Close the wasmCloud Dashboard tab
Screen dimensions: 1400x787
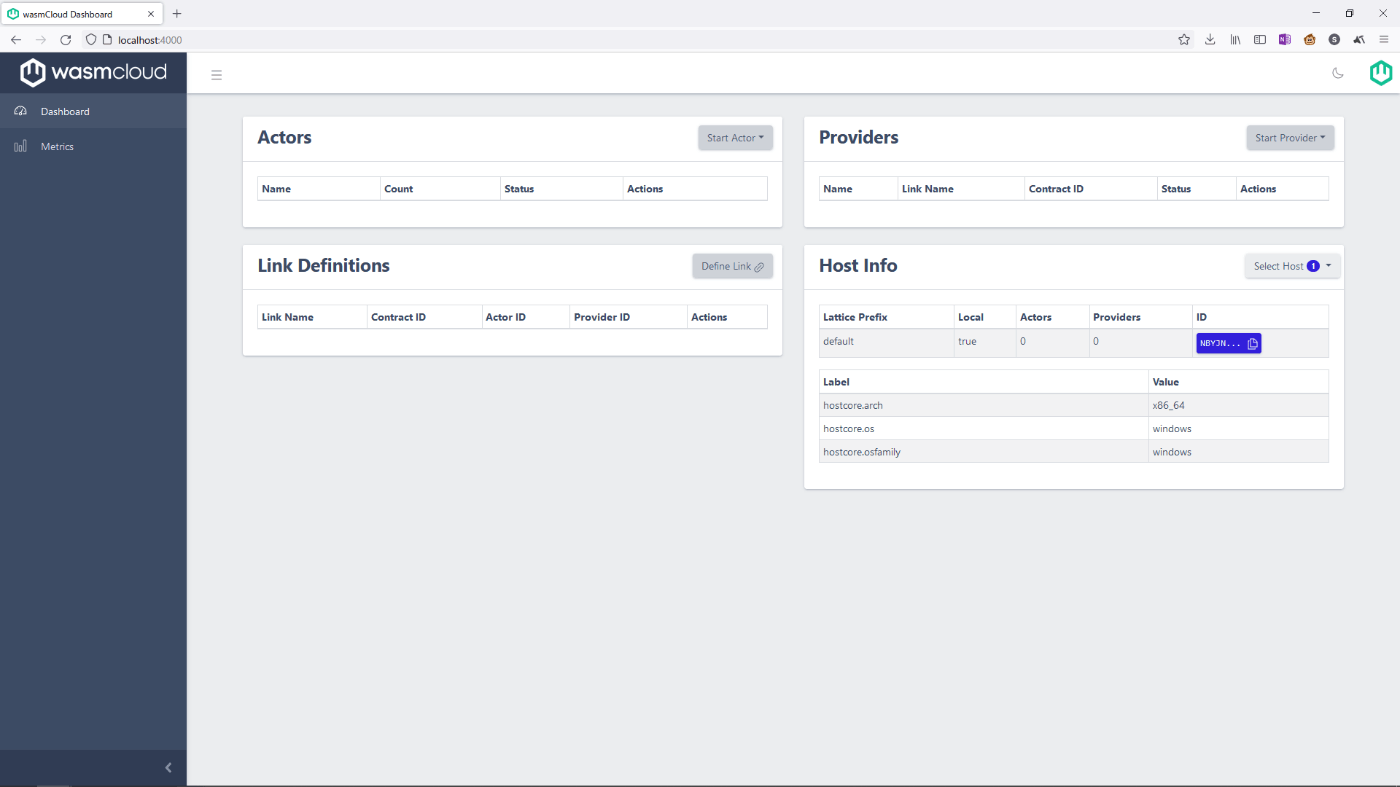click(x=151, y=14)
